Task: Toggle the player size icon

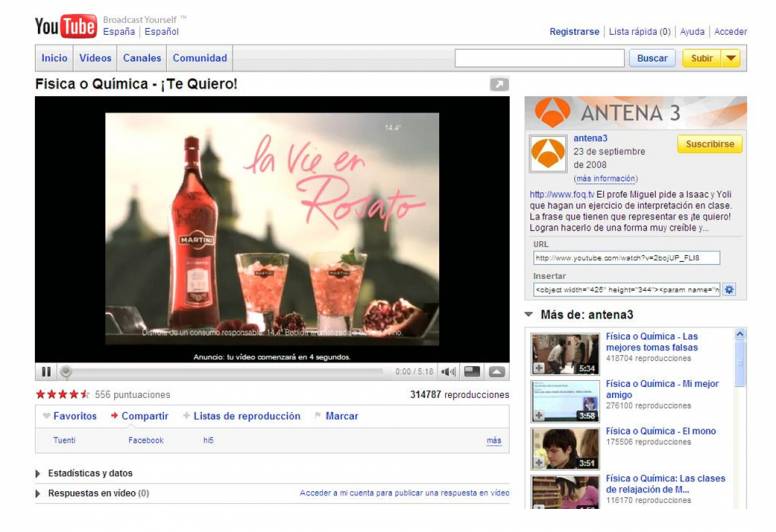Action: [x=472, y=372]
